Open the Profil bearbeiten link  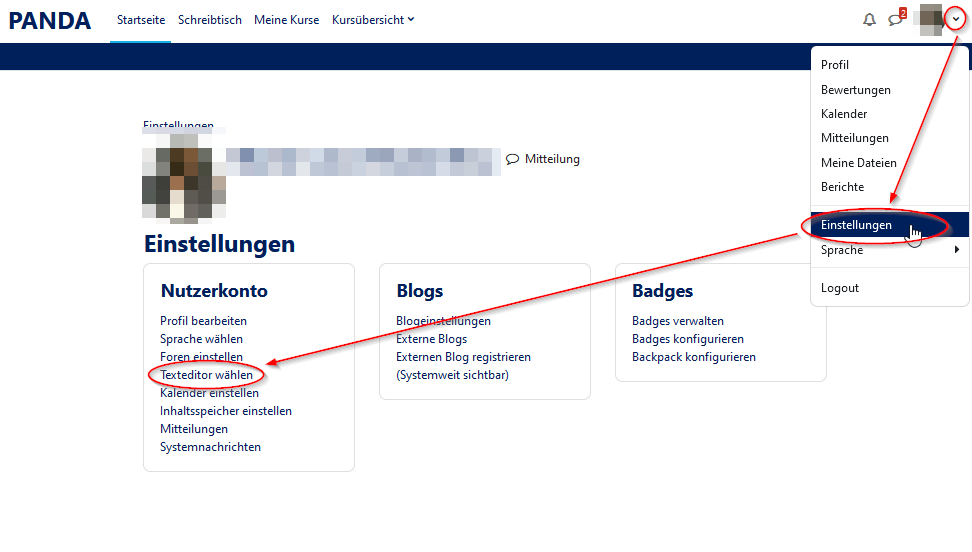coord(203,321)
